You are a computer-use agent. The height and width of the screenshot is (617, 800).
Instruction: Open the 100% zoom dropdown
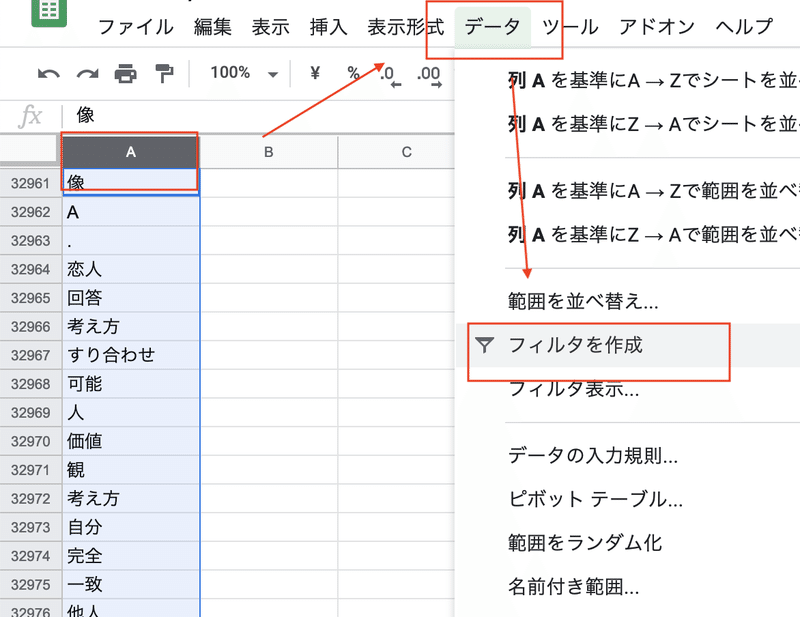(244, 73)
